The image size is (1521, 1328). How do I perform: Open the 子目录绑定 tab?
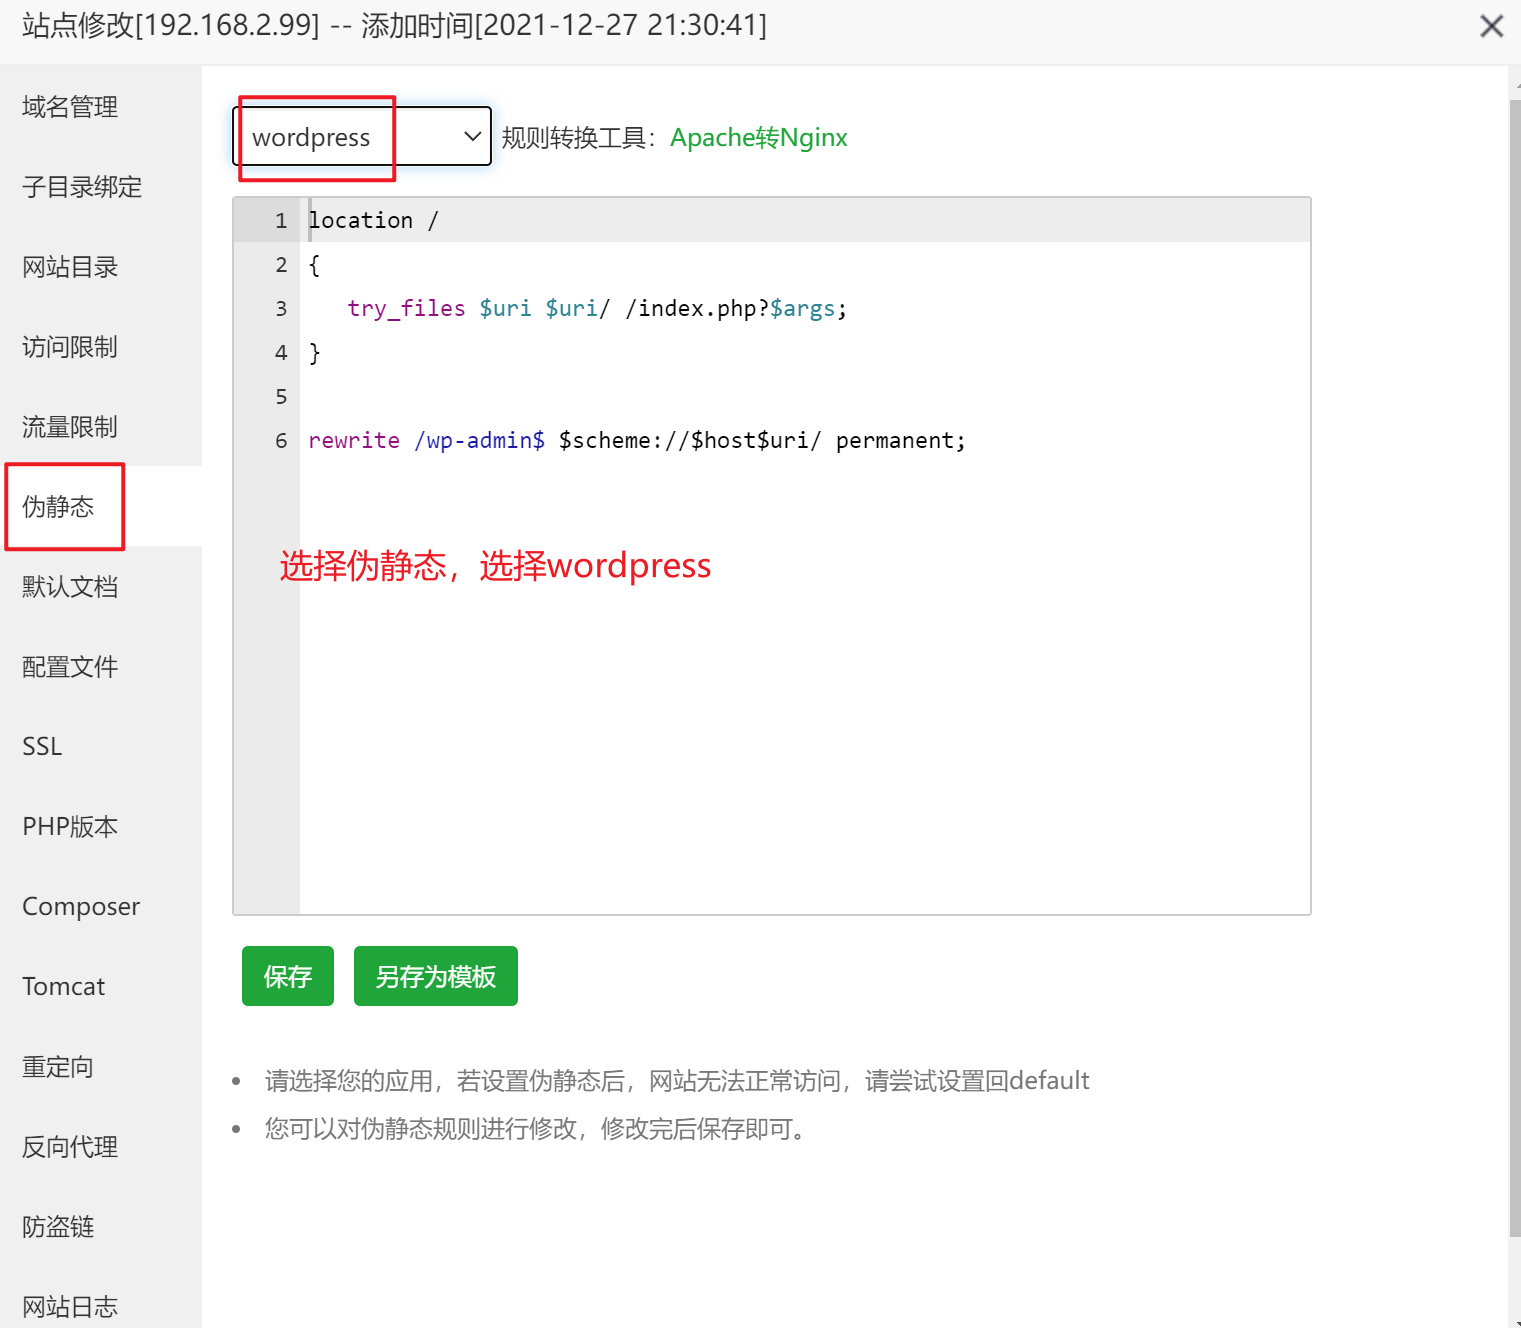(101, 186)
